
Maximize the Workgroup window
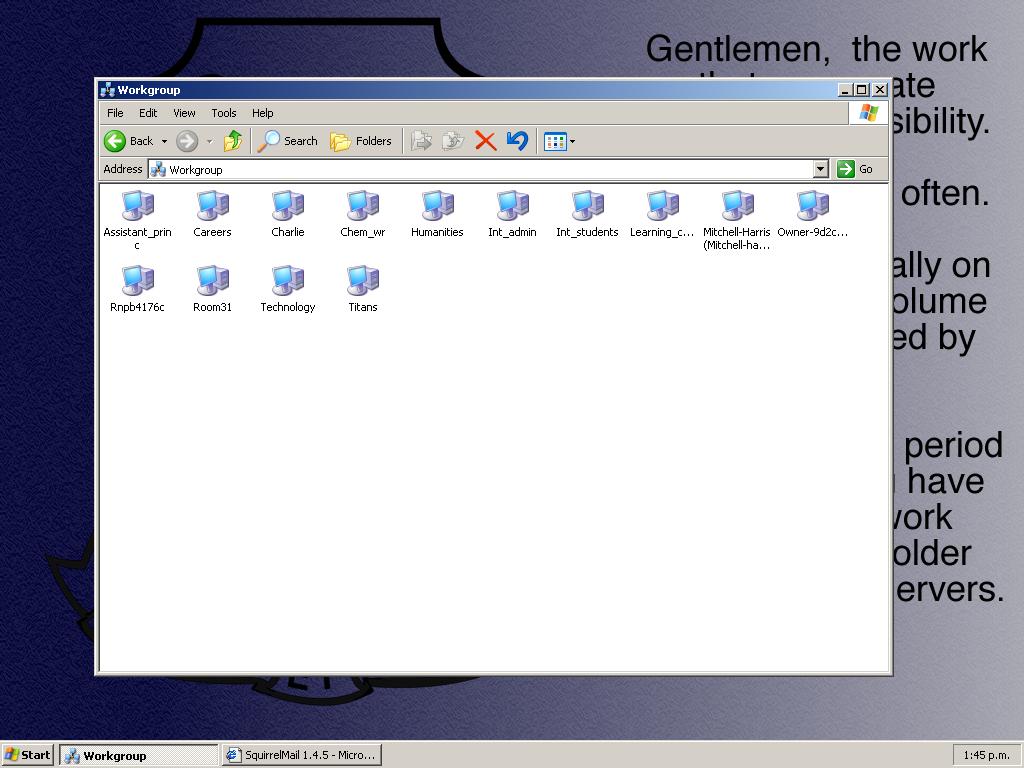tap(861, 90)
